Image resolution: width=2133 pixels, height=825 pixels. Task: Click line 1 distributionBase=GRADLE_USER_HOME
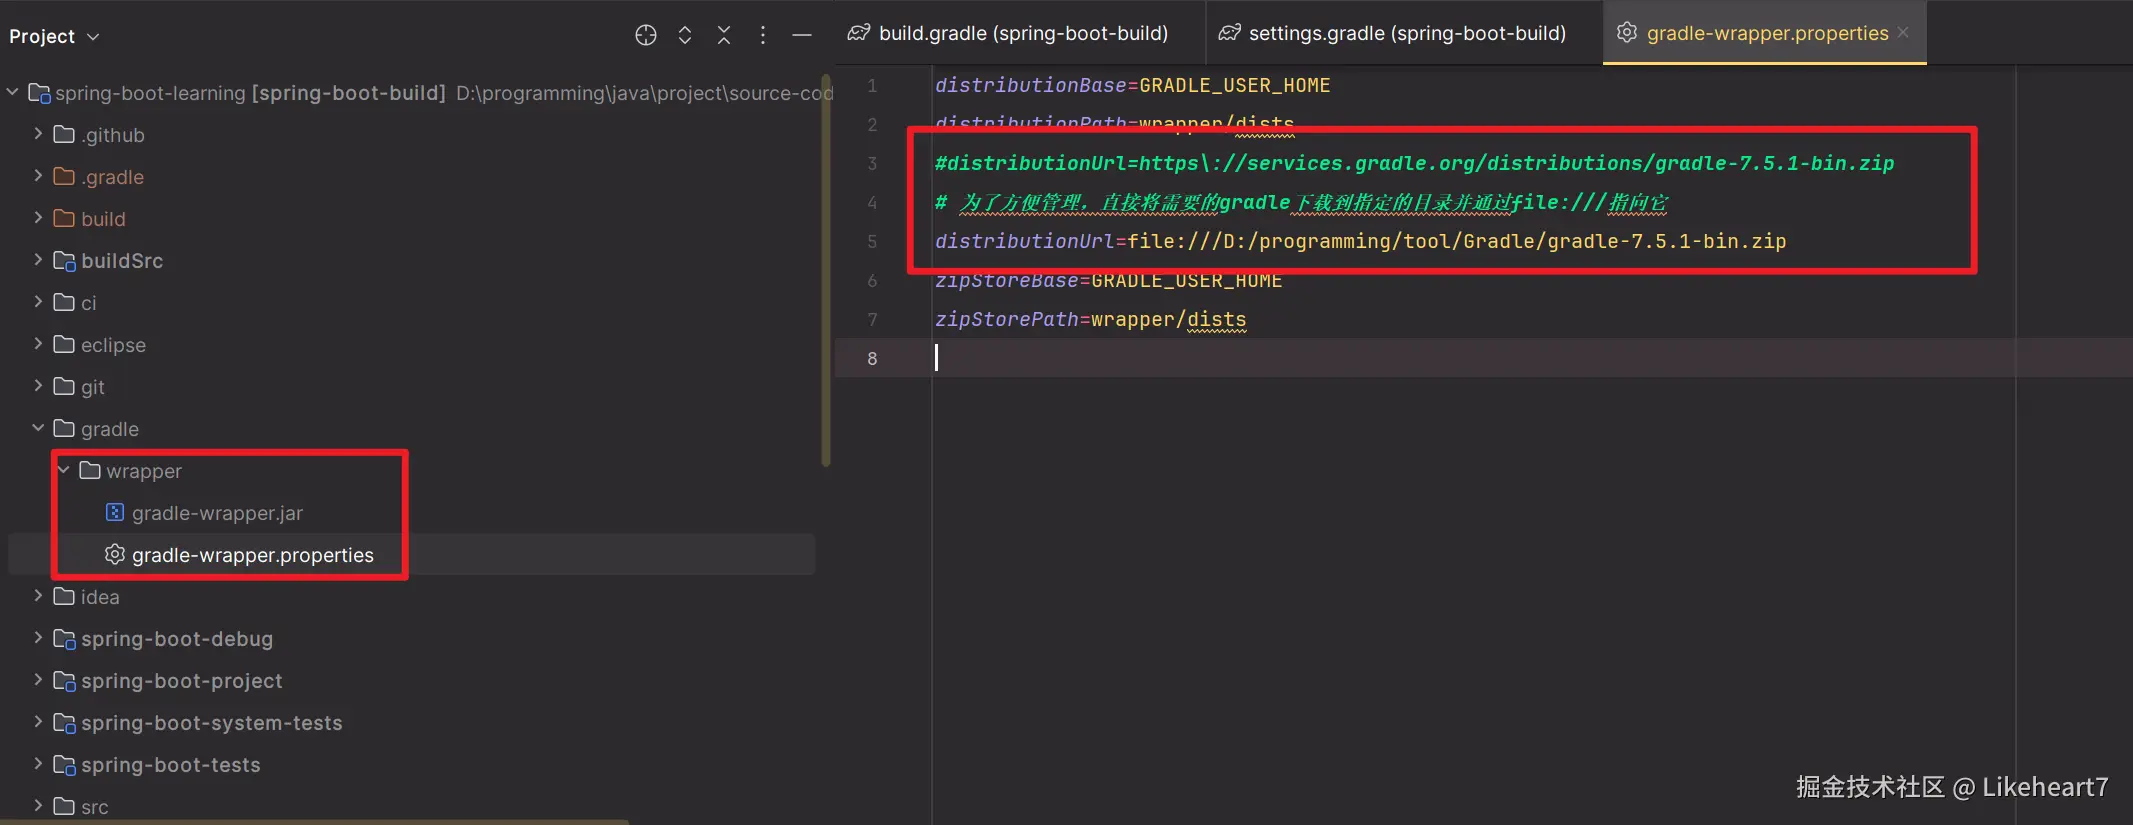(x=1132, y=85)
